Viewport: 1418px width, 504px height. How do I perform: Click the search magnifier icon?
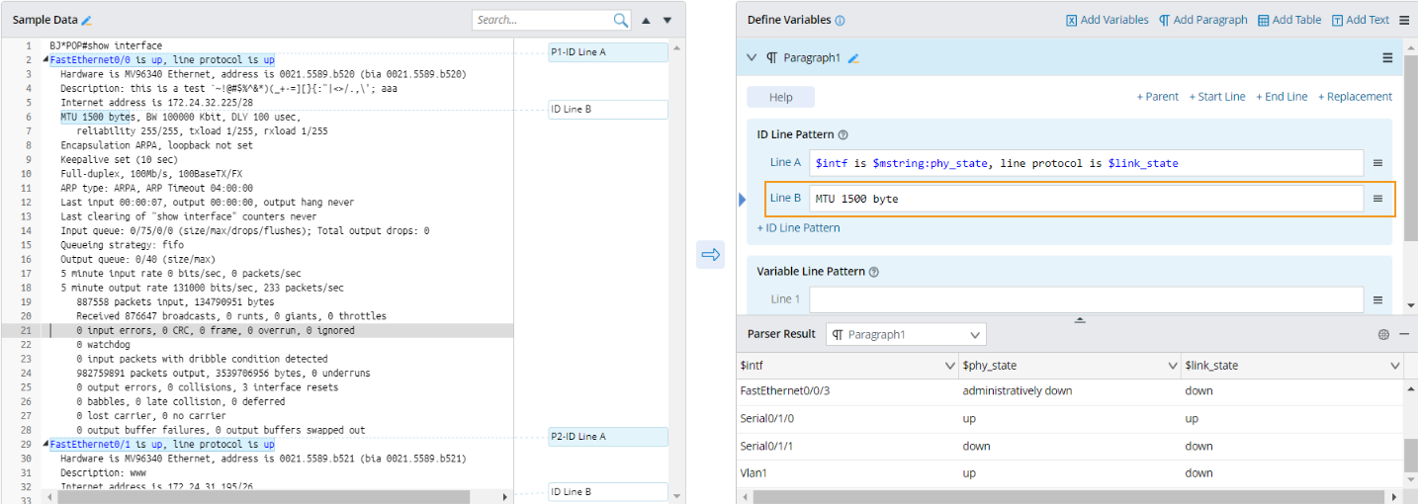point(621,20)
